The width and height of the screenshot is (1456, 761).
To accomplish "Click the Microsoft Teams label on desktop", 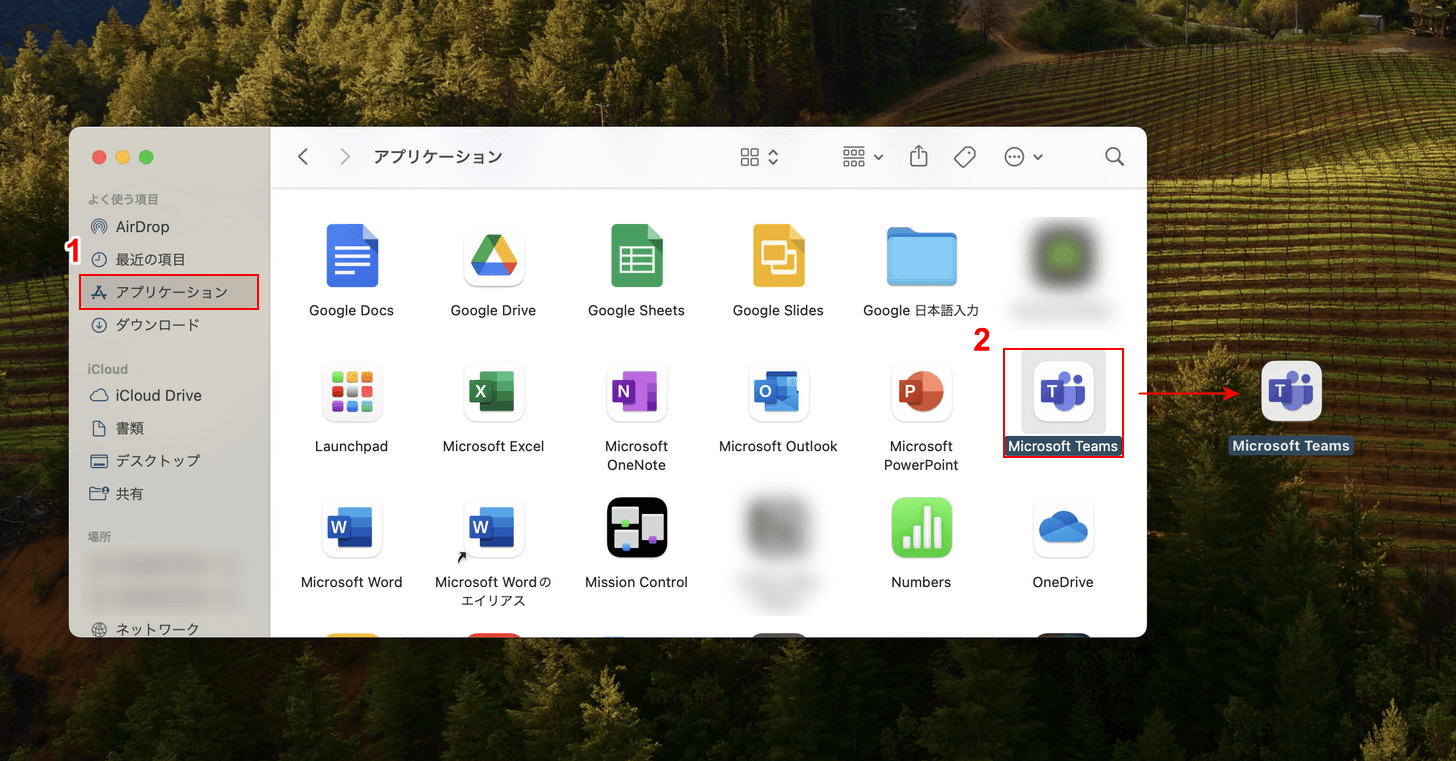I will [1291, 446].
